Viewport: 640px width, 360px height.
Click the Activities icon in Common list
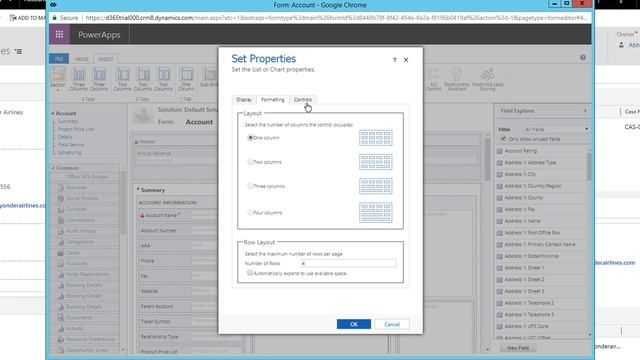61,188
